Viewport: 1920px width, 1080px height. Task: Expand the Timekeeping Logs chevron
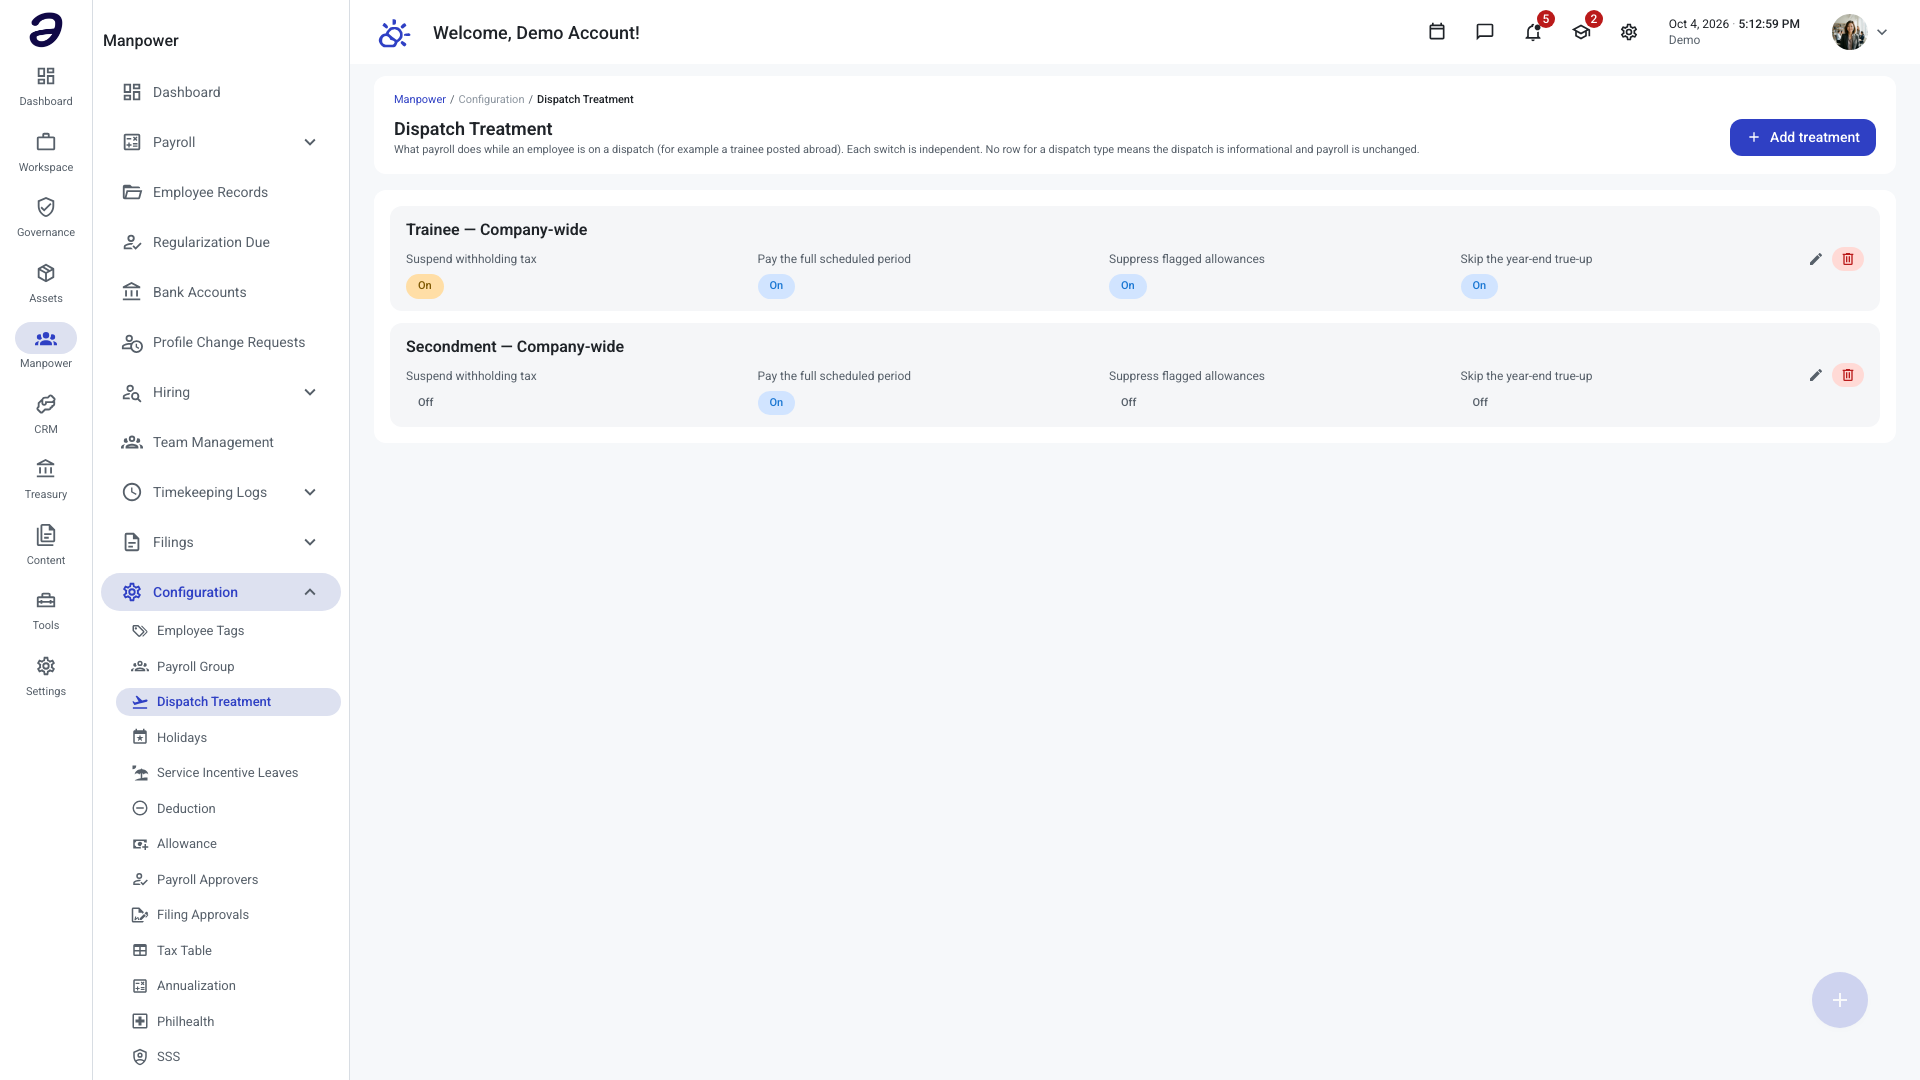(x=310, y=492)
